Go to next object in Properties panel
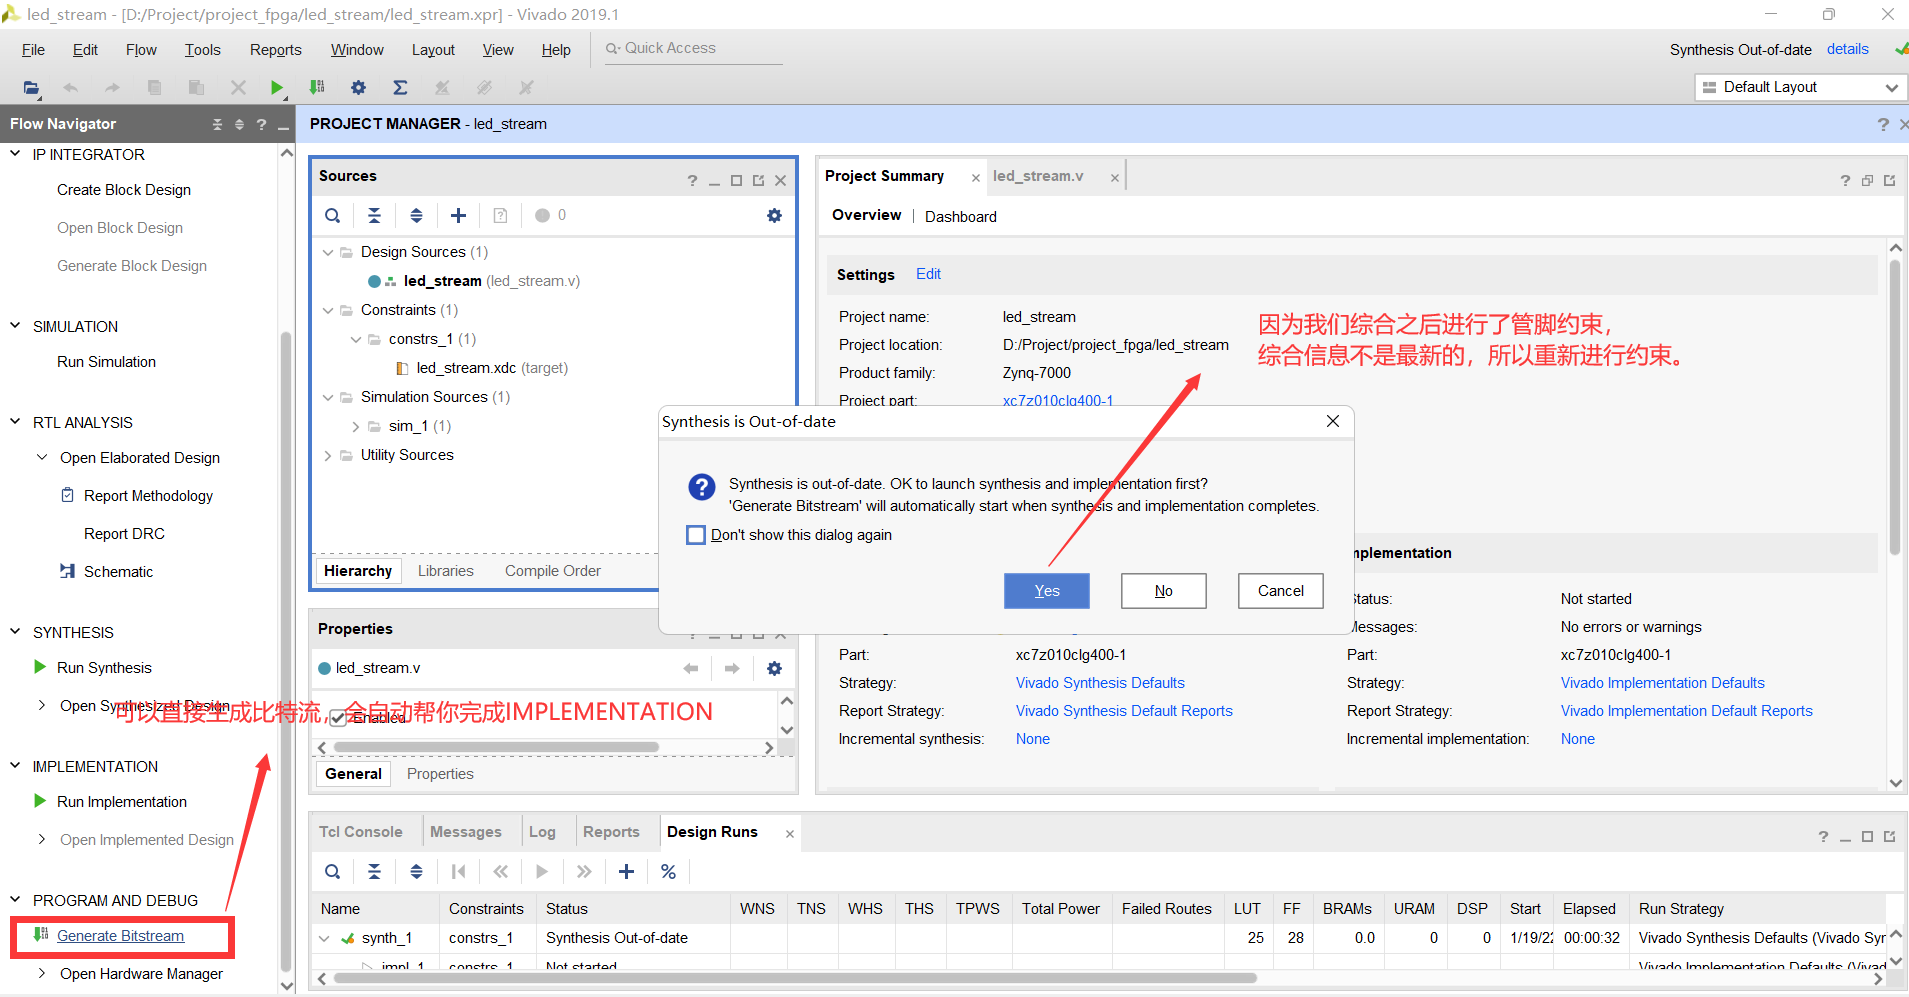The width and height of the screenshot is (1909, 997). click(x=732, y=668)
